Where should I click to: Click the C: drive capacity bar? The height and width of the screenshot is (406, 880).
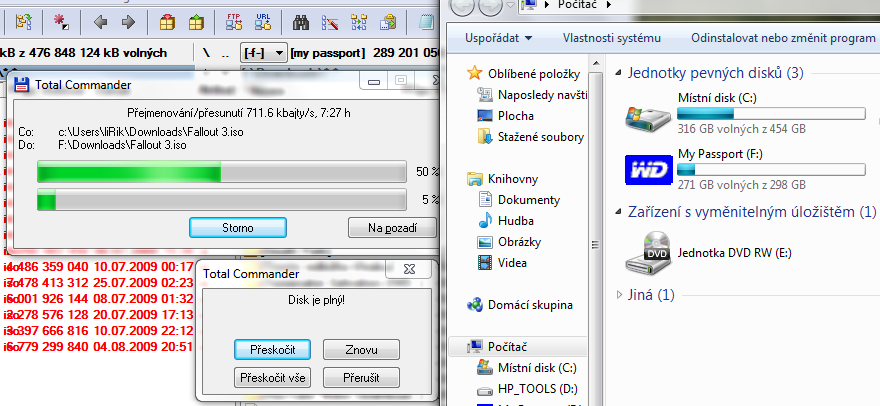pyautogui.click(x=772, y=114)
